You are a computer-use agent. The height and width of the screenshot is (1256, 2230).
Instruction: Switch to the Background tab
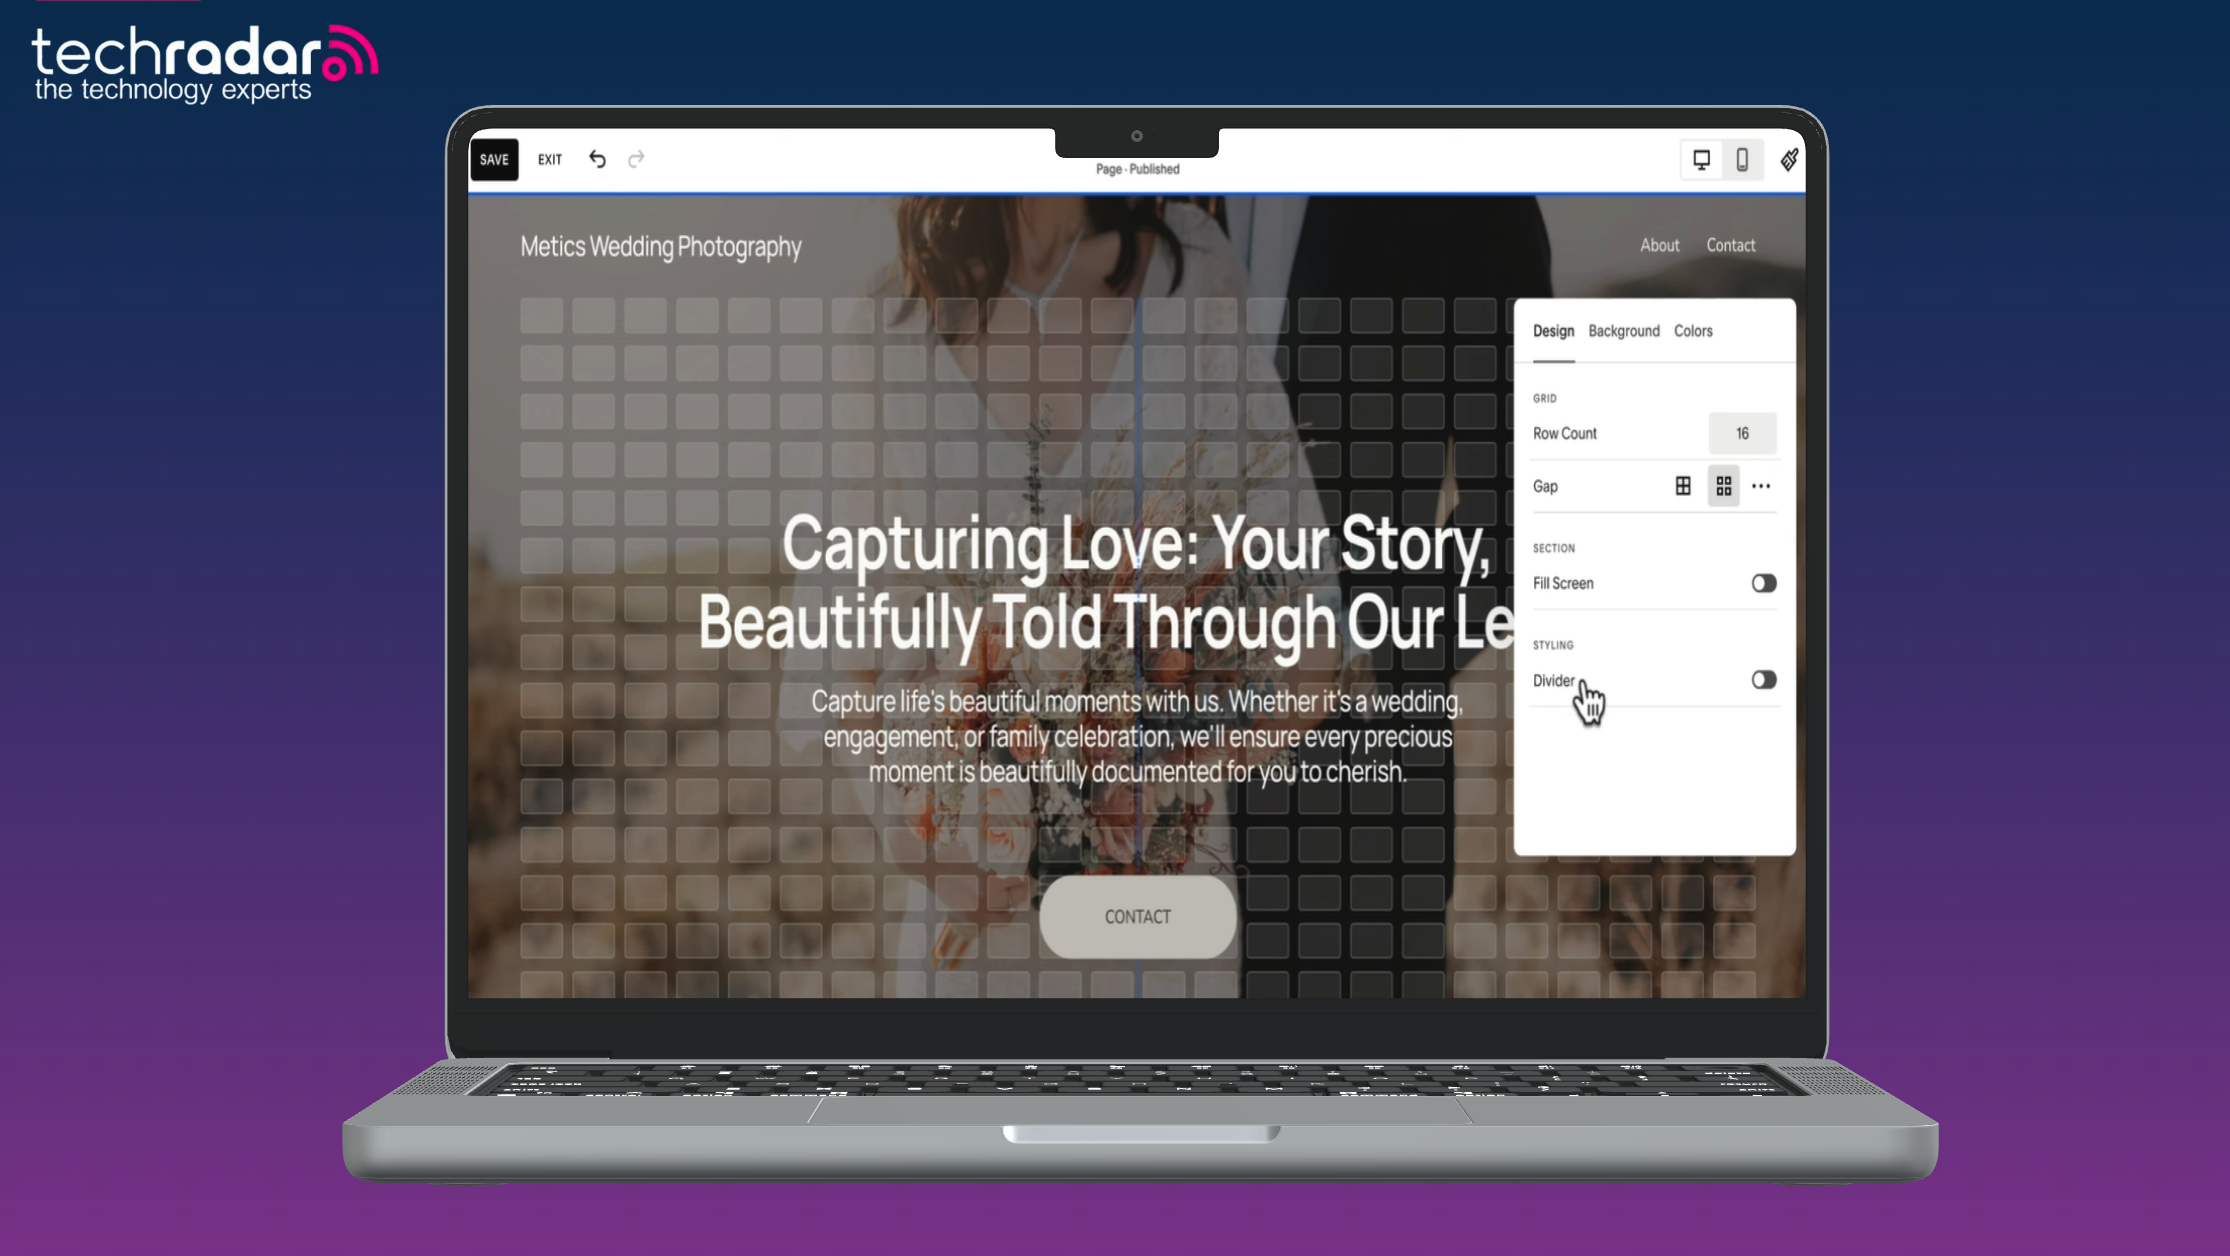(1623, 331)
